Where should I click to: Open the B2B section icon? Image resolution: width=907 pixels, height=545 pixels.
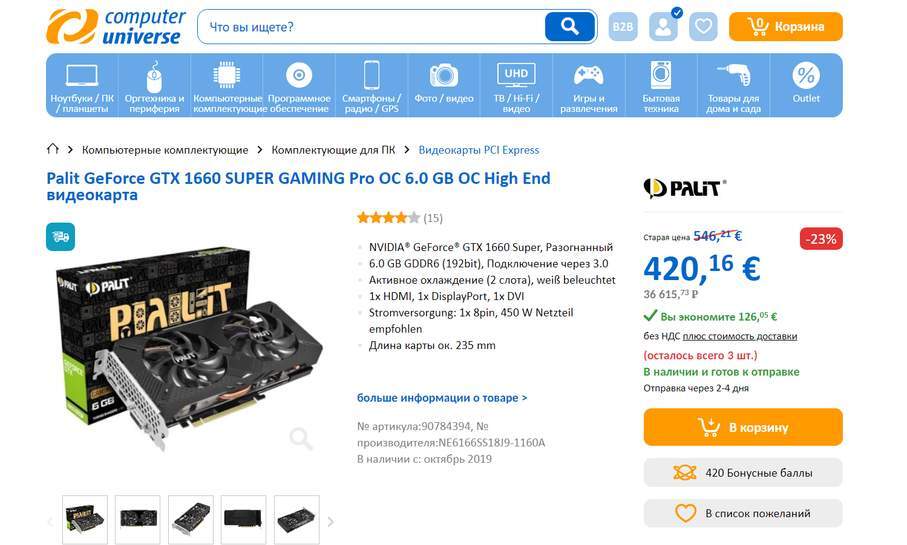coord(623,27)
